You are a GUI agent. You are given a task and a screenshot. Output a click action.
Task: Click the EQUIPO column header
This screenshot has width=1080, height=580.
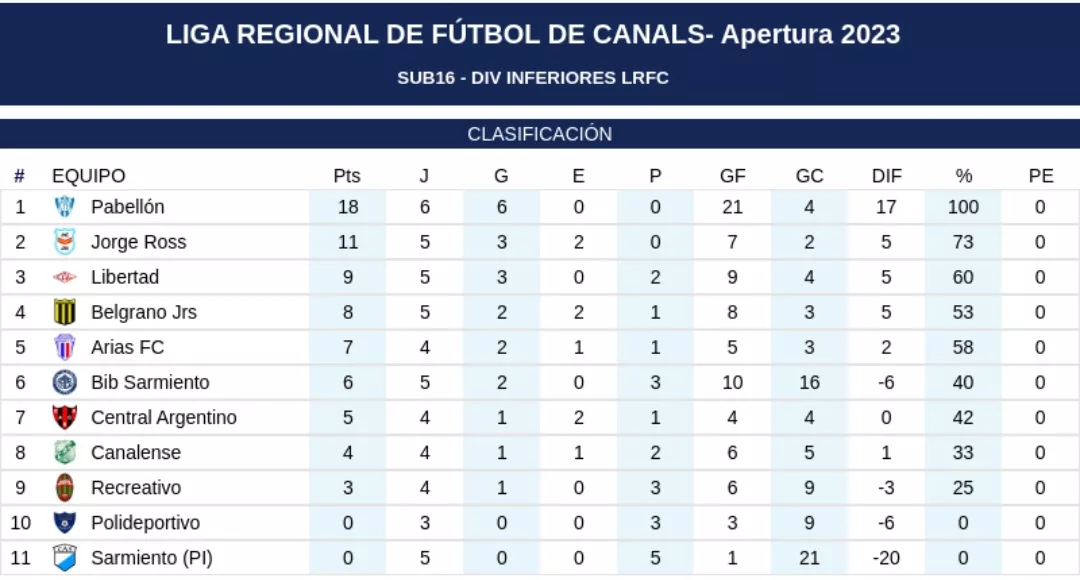[89, 176]
